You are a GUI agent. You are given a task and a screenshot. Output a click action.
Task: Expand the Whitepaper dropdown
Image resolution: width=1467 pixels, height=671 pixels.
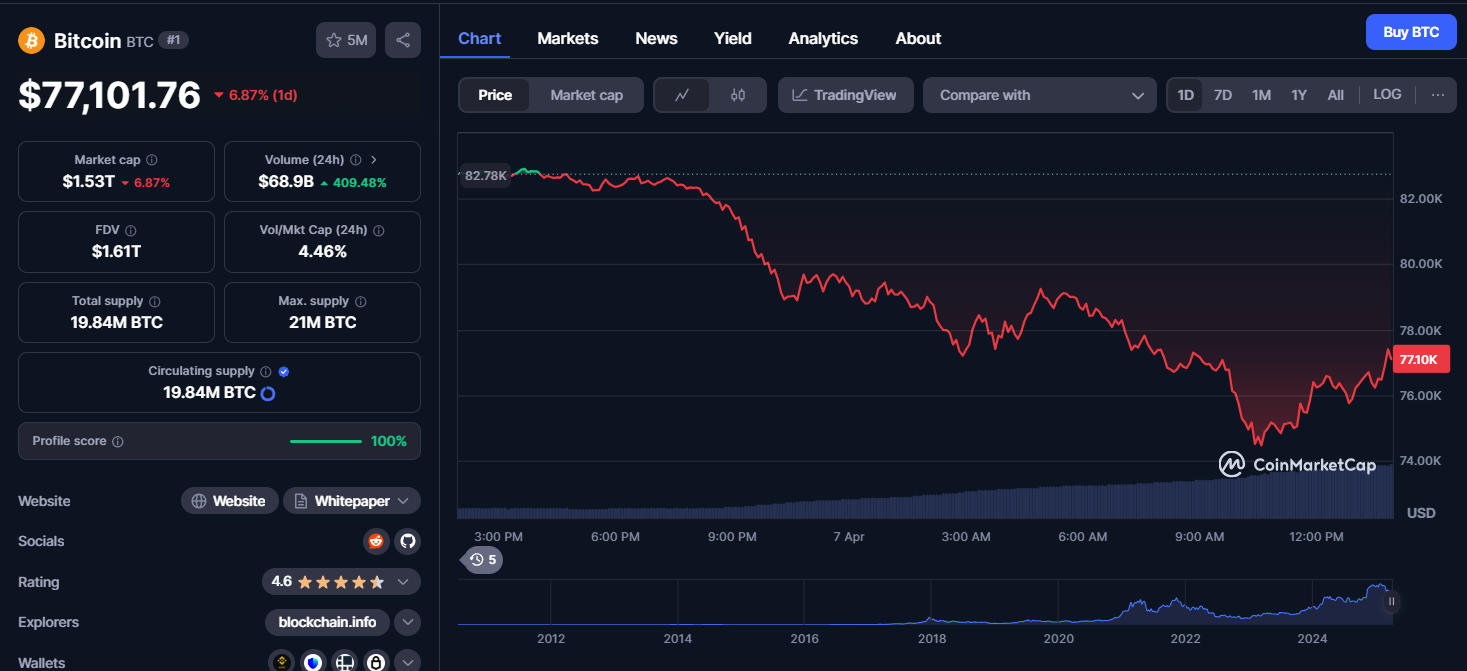[352, 501]
